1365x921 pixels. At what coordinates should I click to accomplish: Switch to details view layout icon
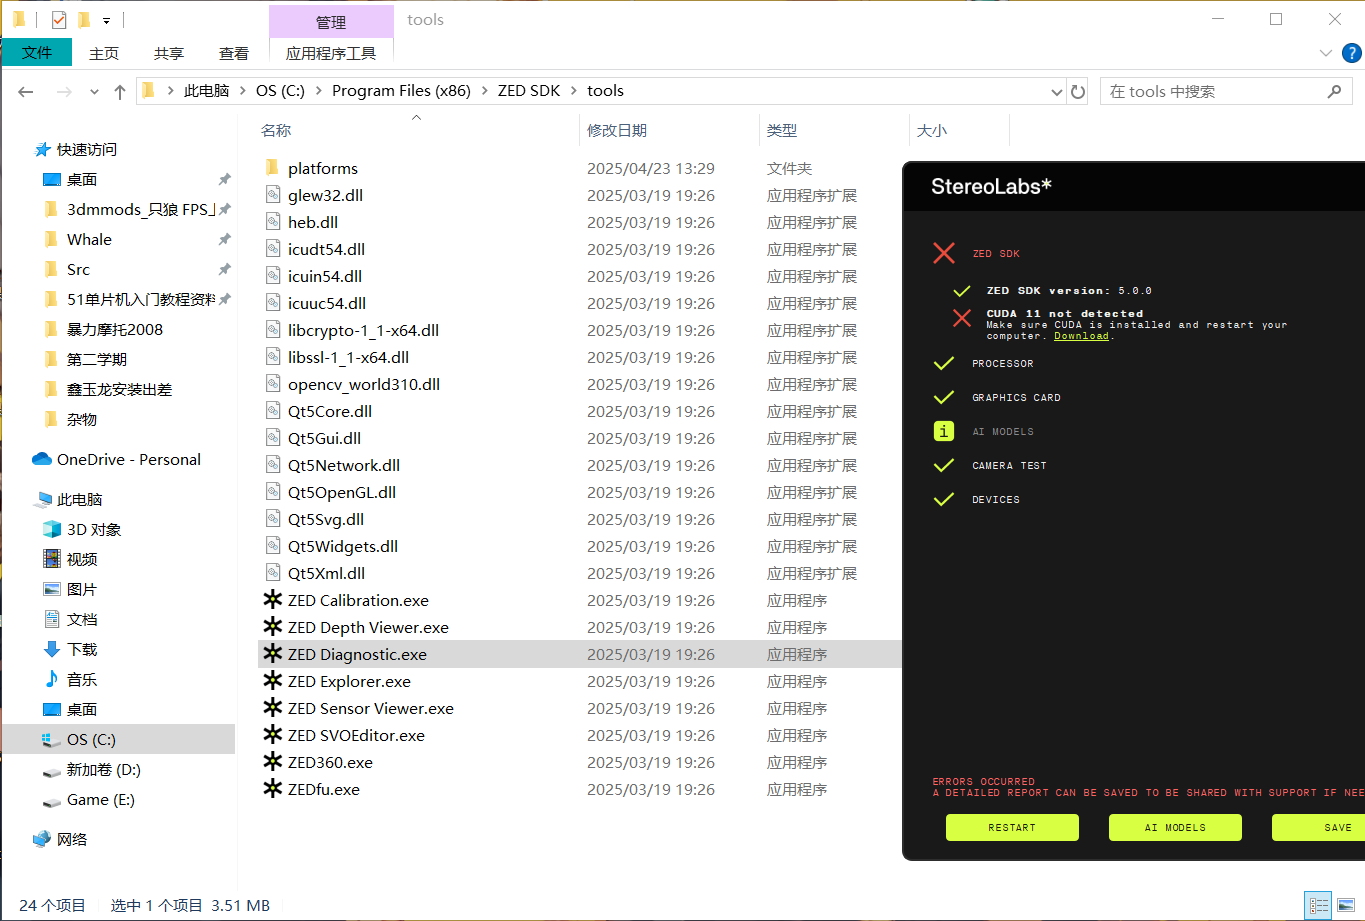(x=1319, y=906)
